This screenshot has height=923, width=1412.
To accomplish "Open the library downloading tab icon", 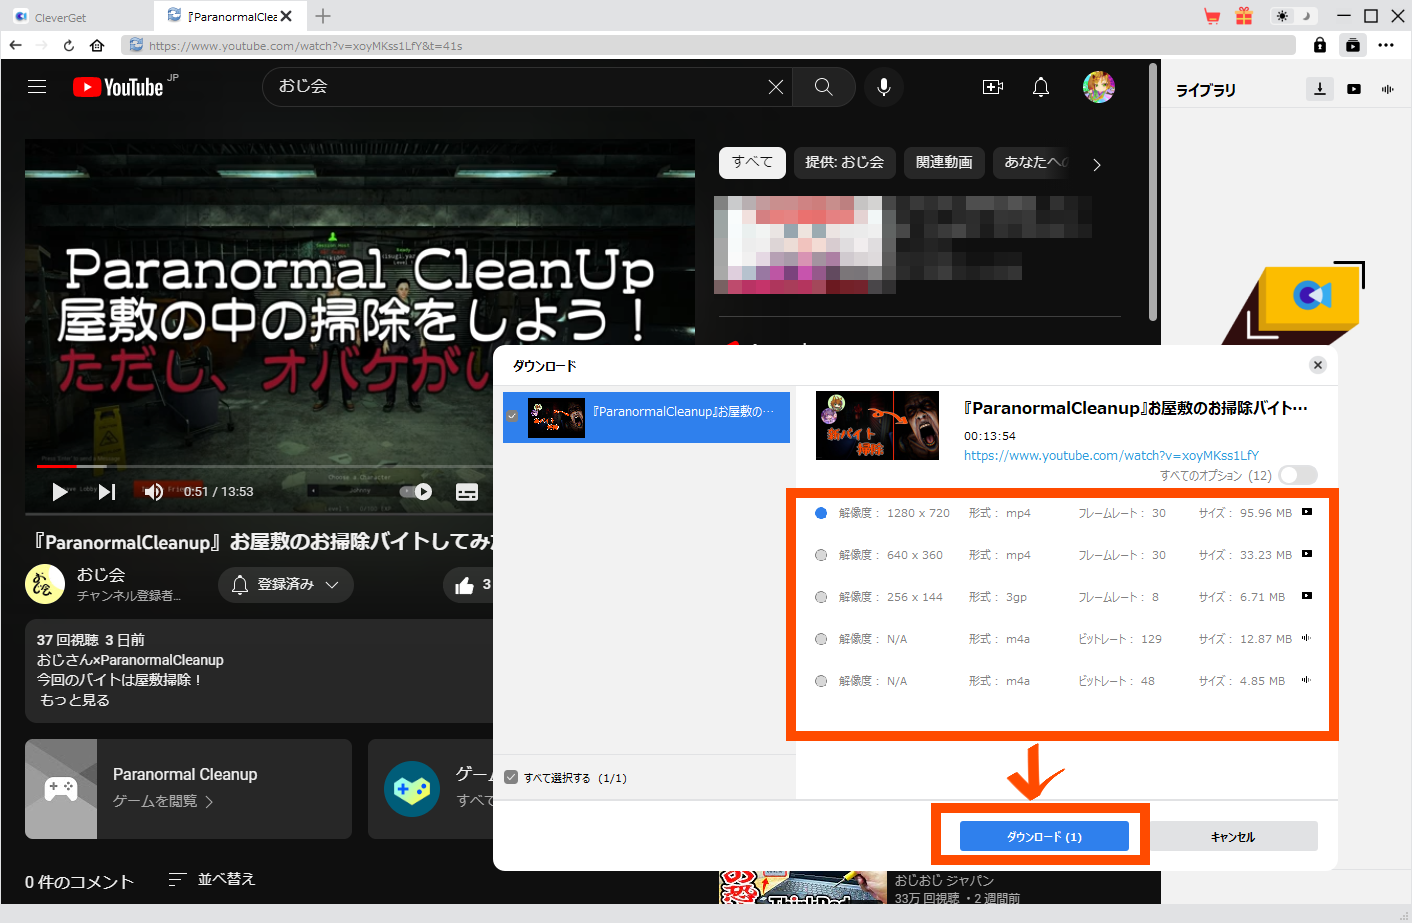I will point(1320,89).
